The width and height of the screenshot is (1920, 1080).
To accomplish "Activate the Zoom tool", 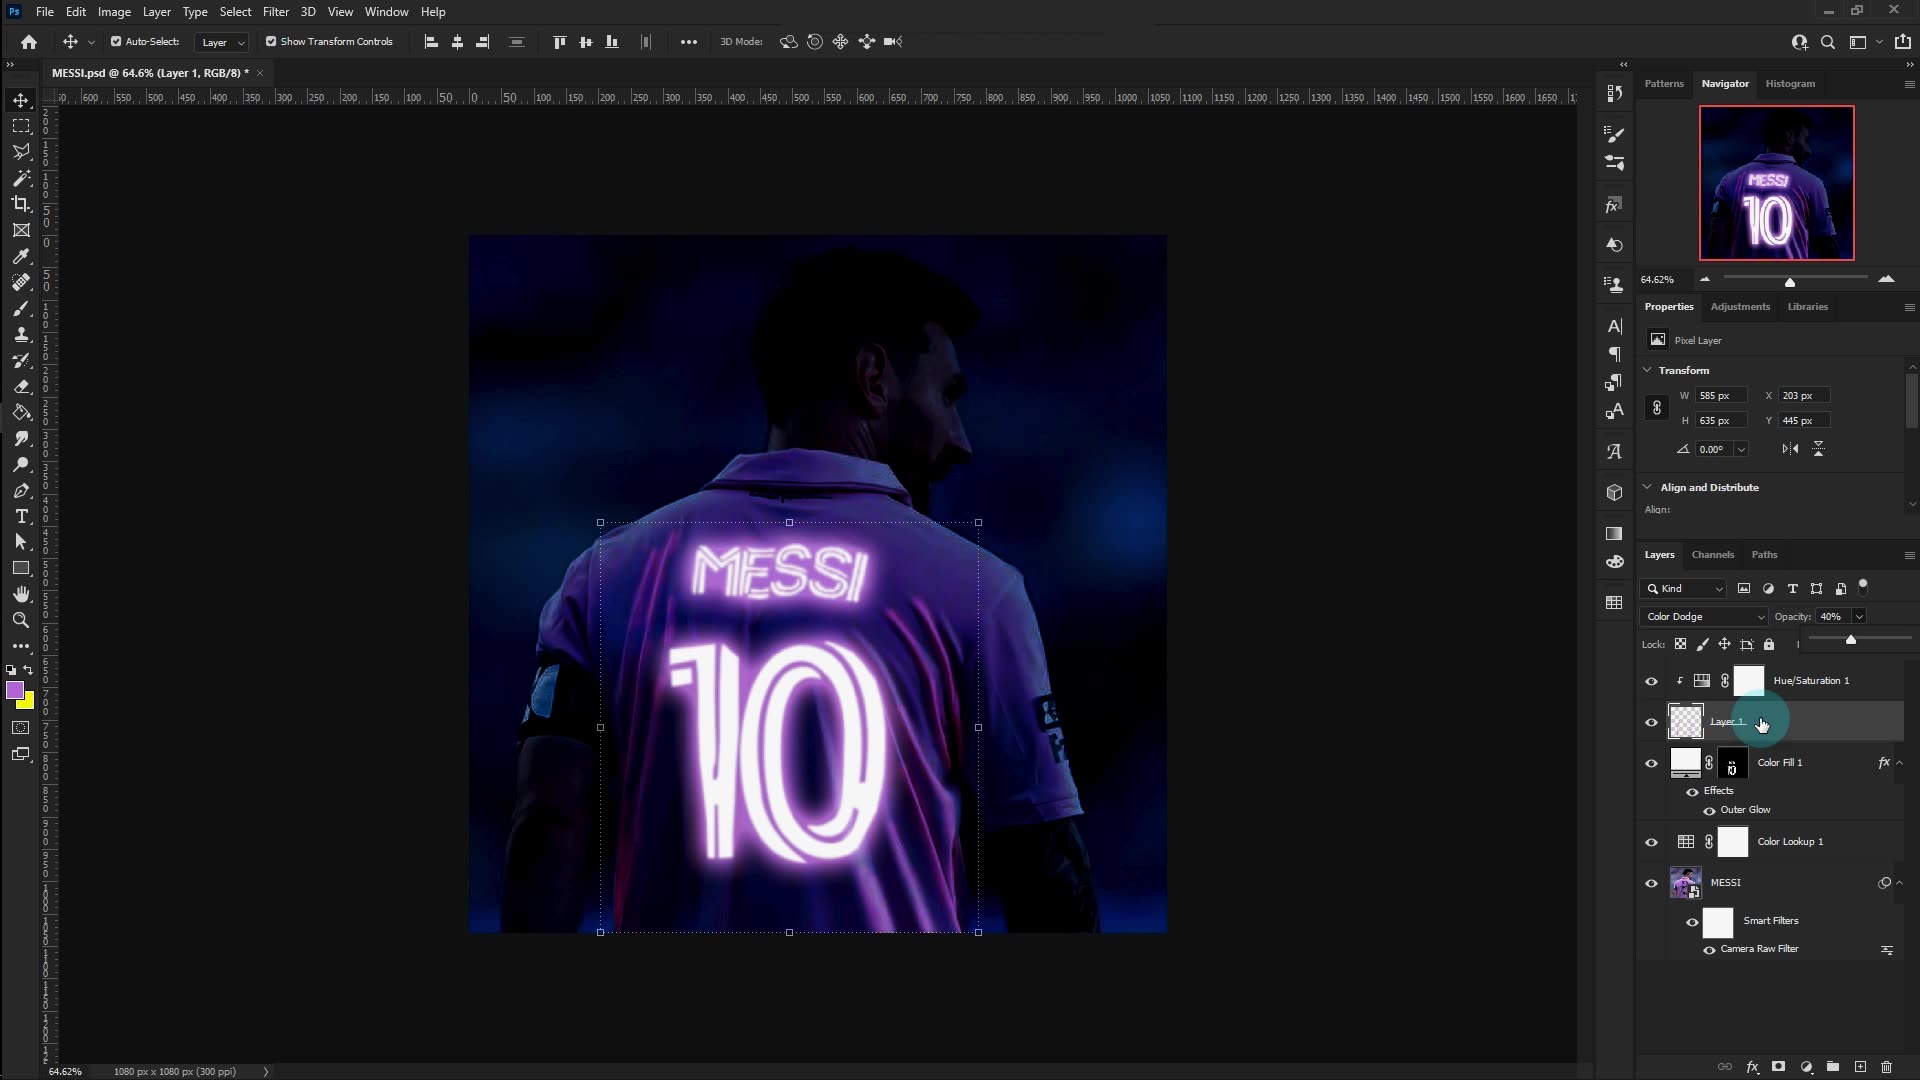I will coord(21,620).
